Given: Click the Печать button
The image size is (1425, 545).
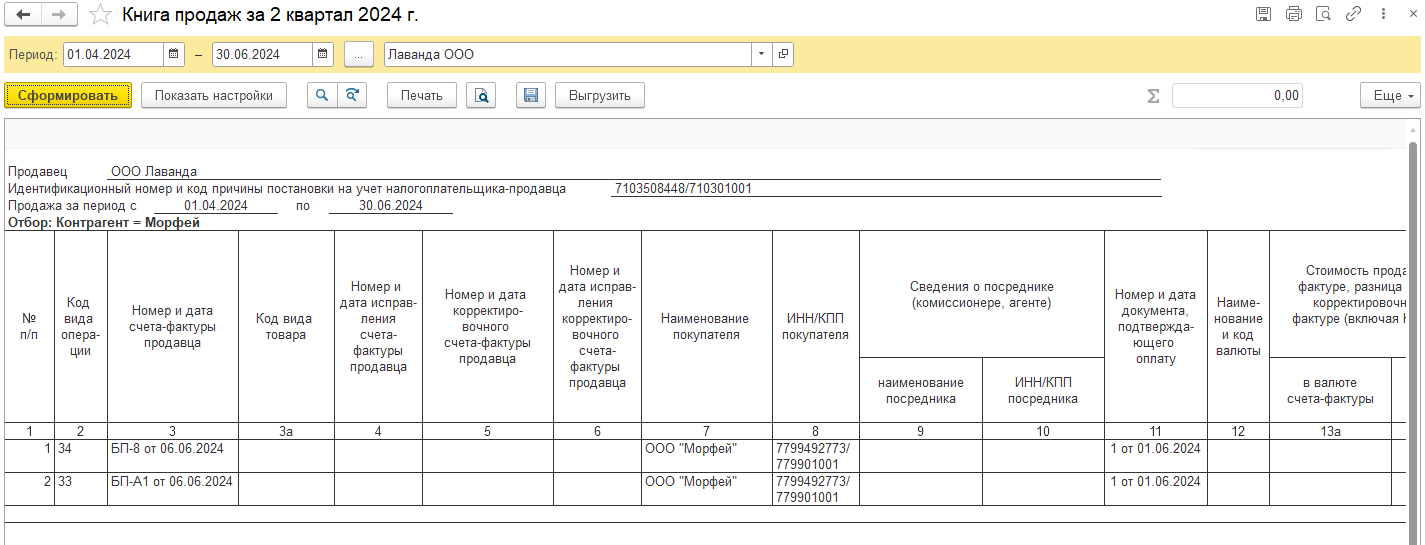Looking at the screenshot, I should tap(422, 95).
